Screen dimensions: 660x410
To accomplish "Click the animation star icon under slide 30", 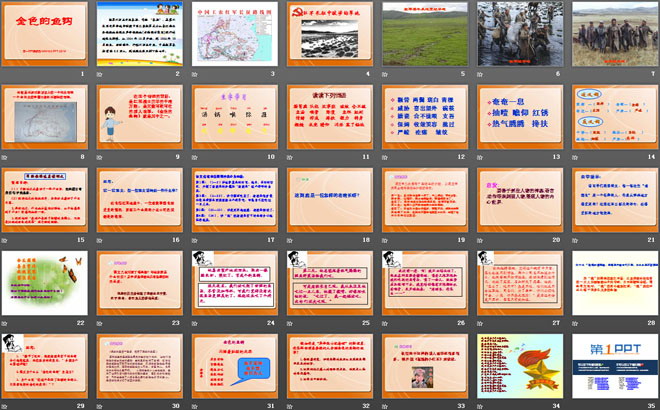I will point(100,406).
